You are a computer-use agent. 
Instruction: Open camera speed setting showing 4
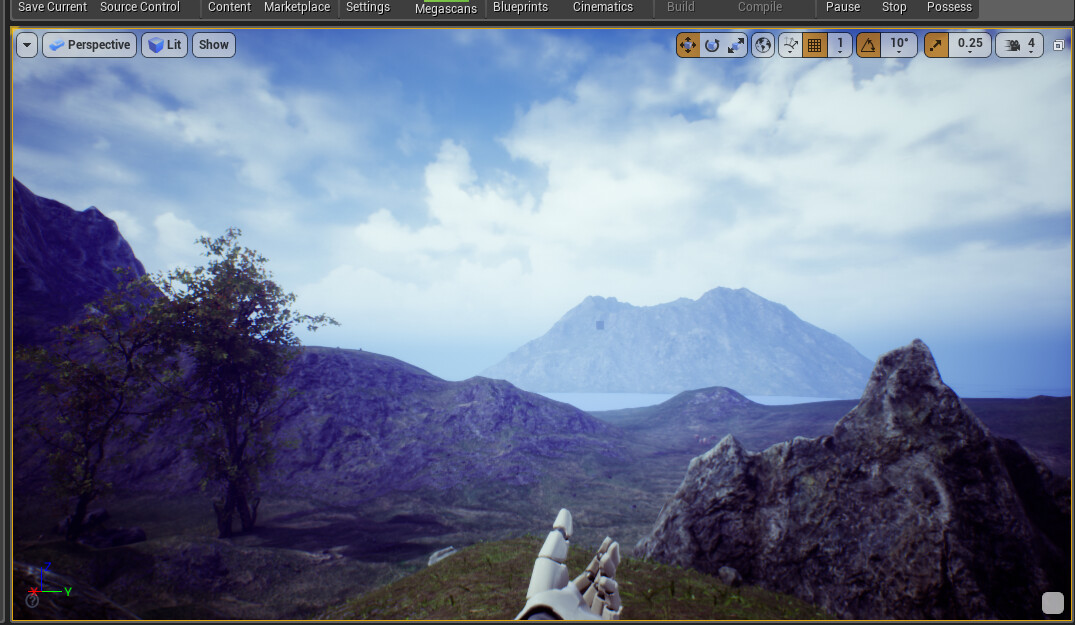1019,45
